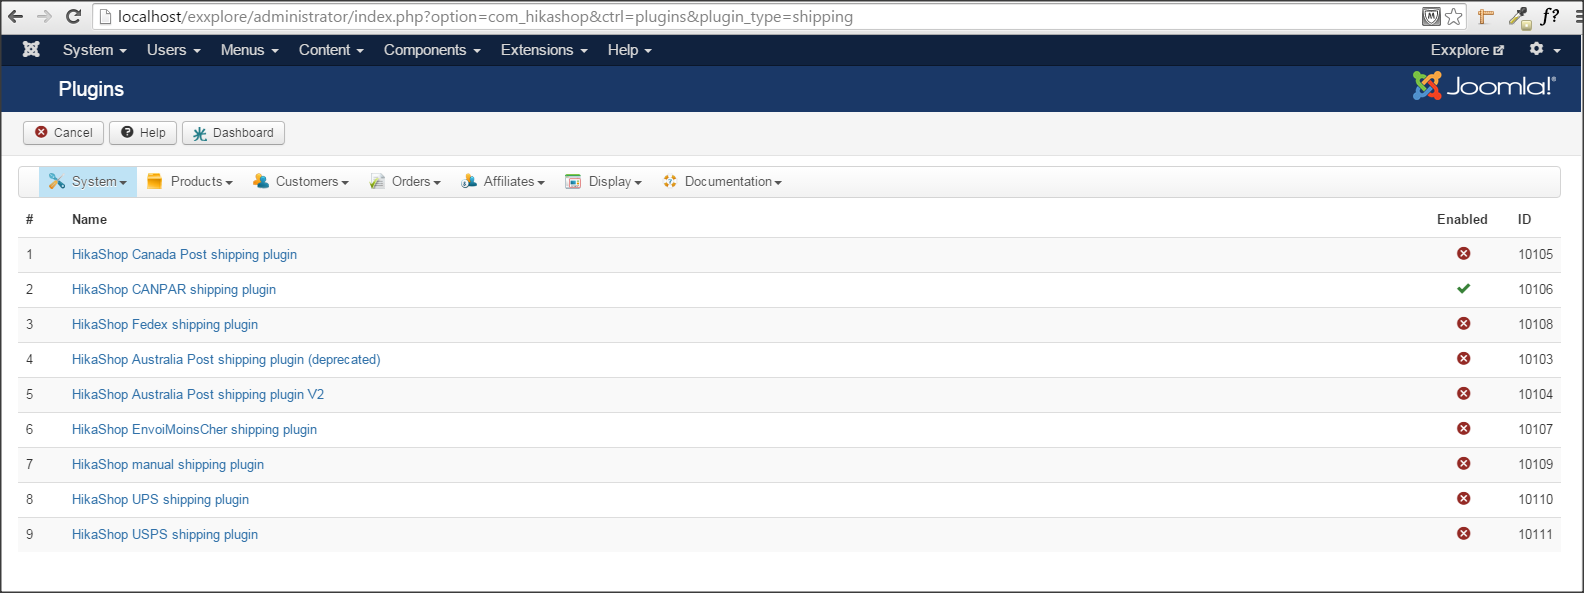
Task: Open the Exxplore site link
Action: tap(1467, 50)
